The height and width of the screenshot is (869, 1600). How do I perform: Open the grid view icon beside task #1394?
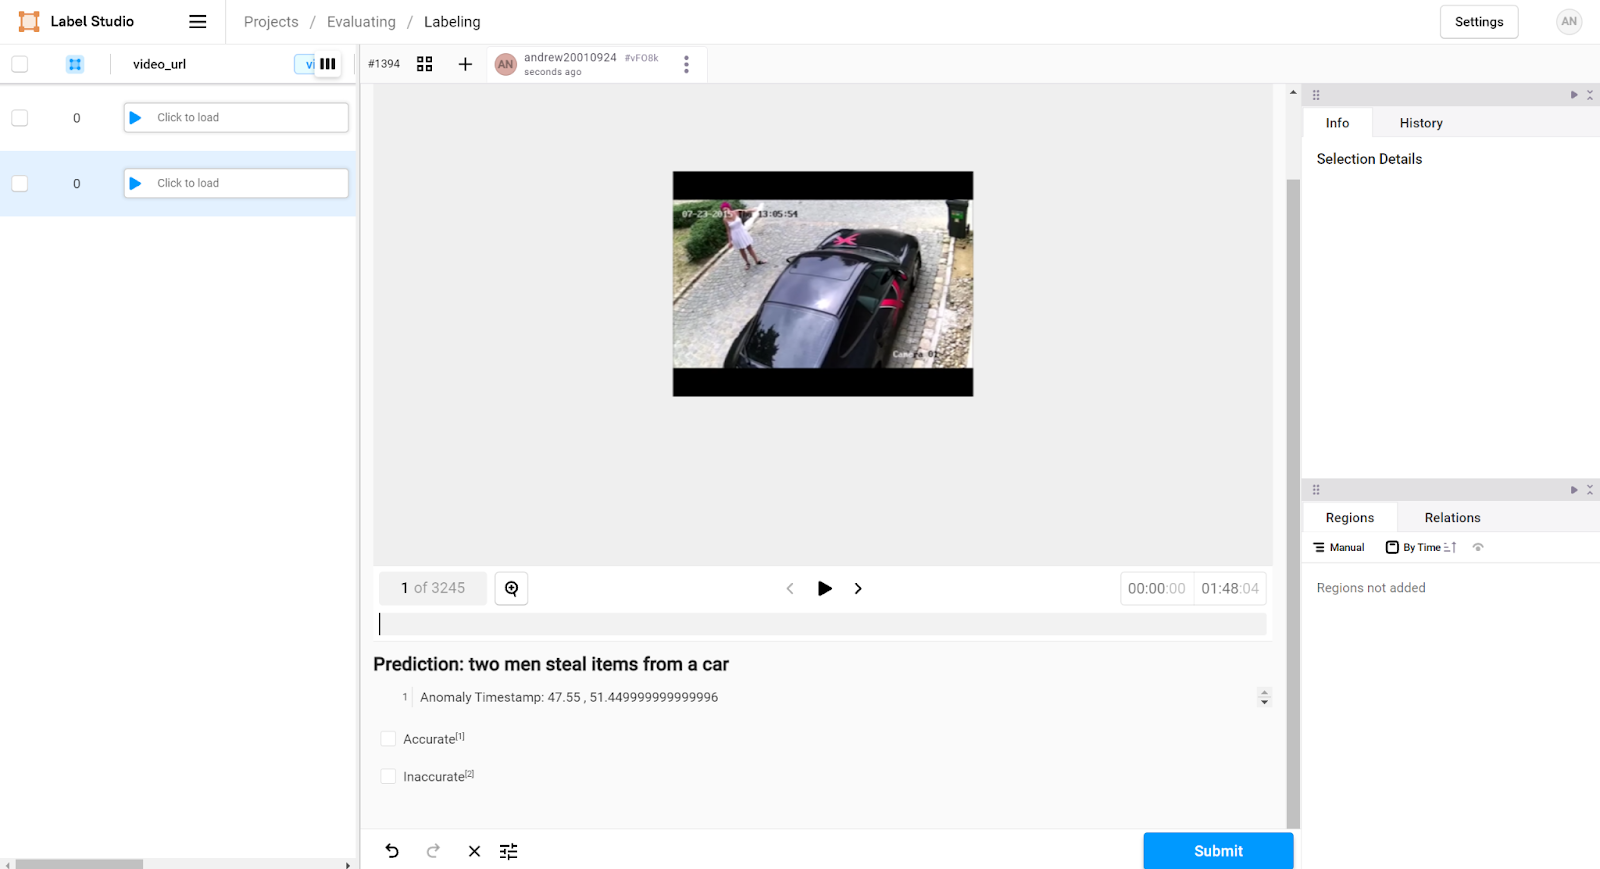point(424,64)
